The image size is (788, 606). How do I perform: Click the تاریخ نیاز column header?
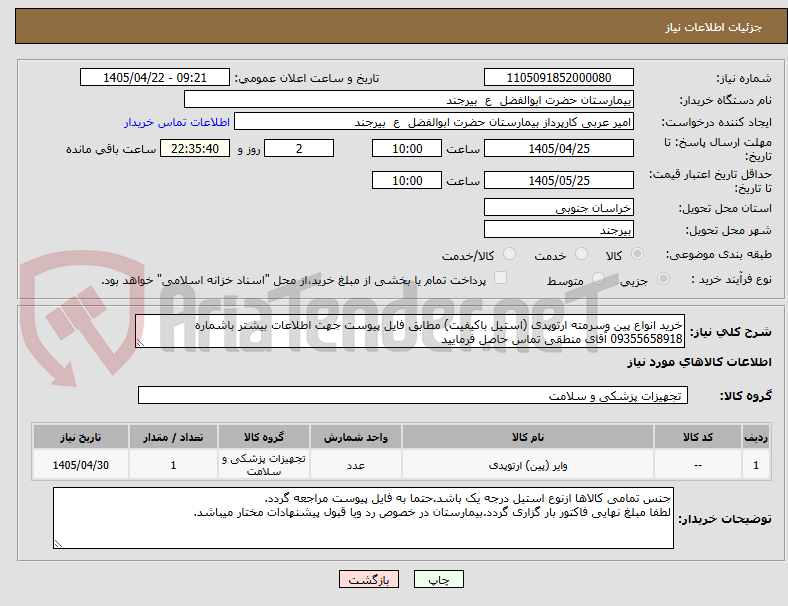(x=81, y=437)
